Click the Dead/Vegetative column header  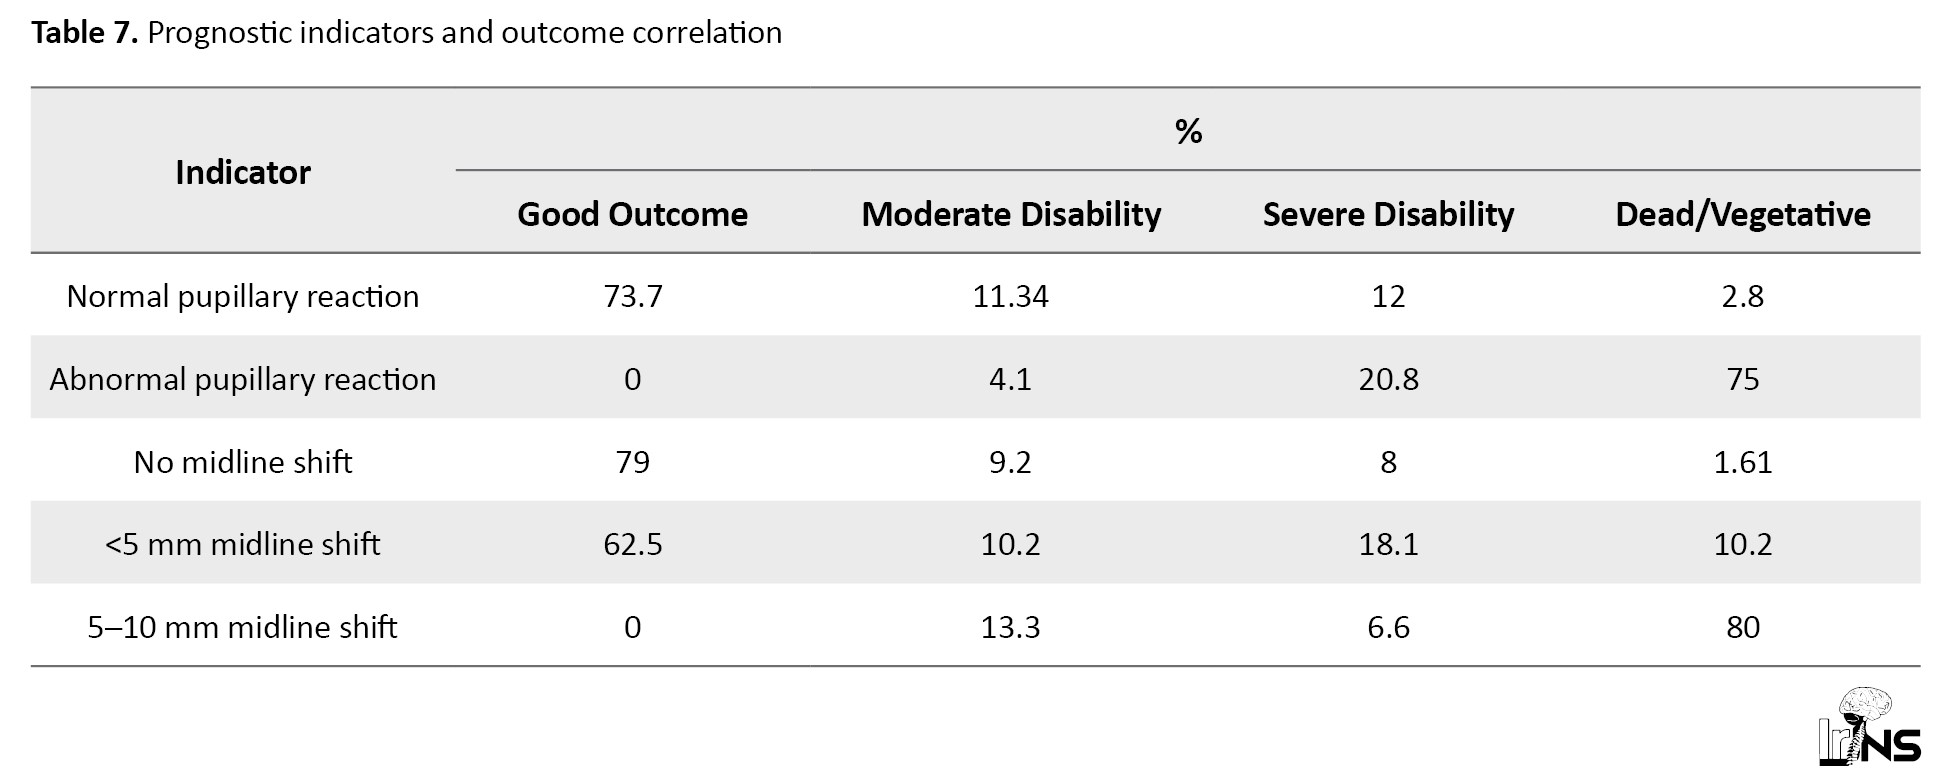tap(1742, 214)
